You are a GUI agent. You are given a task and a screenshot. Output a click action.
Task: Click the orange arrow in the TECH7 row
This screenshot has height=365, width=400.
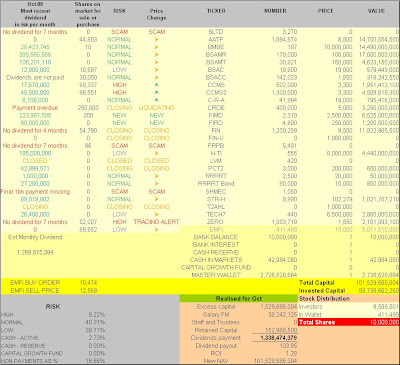(x=156, y=214)
